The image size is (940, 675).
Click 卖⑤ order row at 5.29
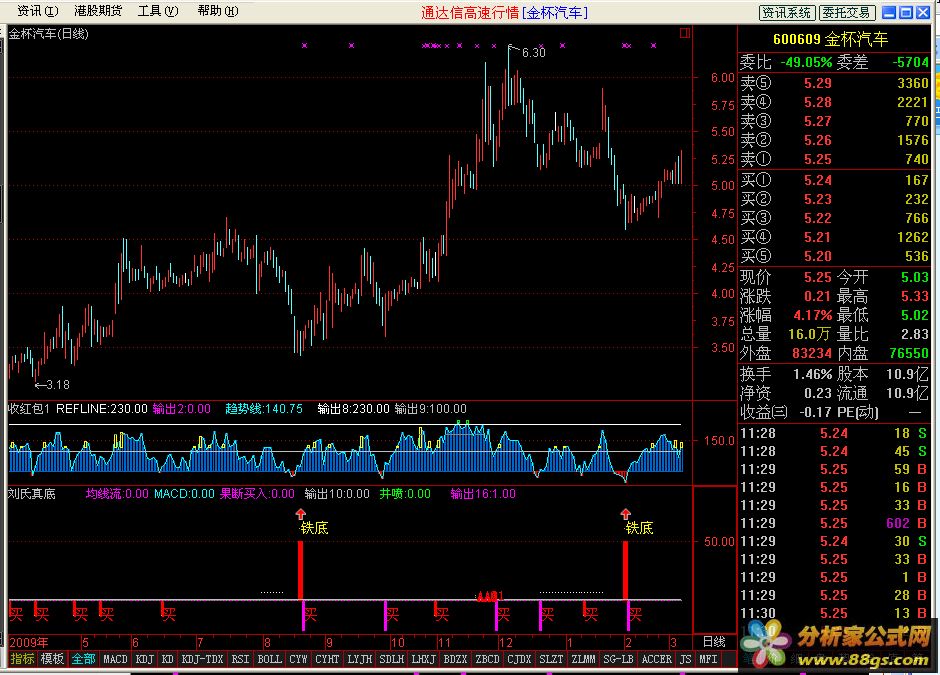coord(834,83)
